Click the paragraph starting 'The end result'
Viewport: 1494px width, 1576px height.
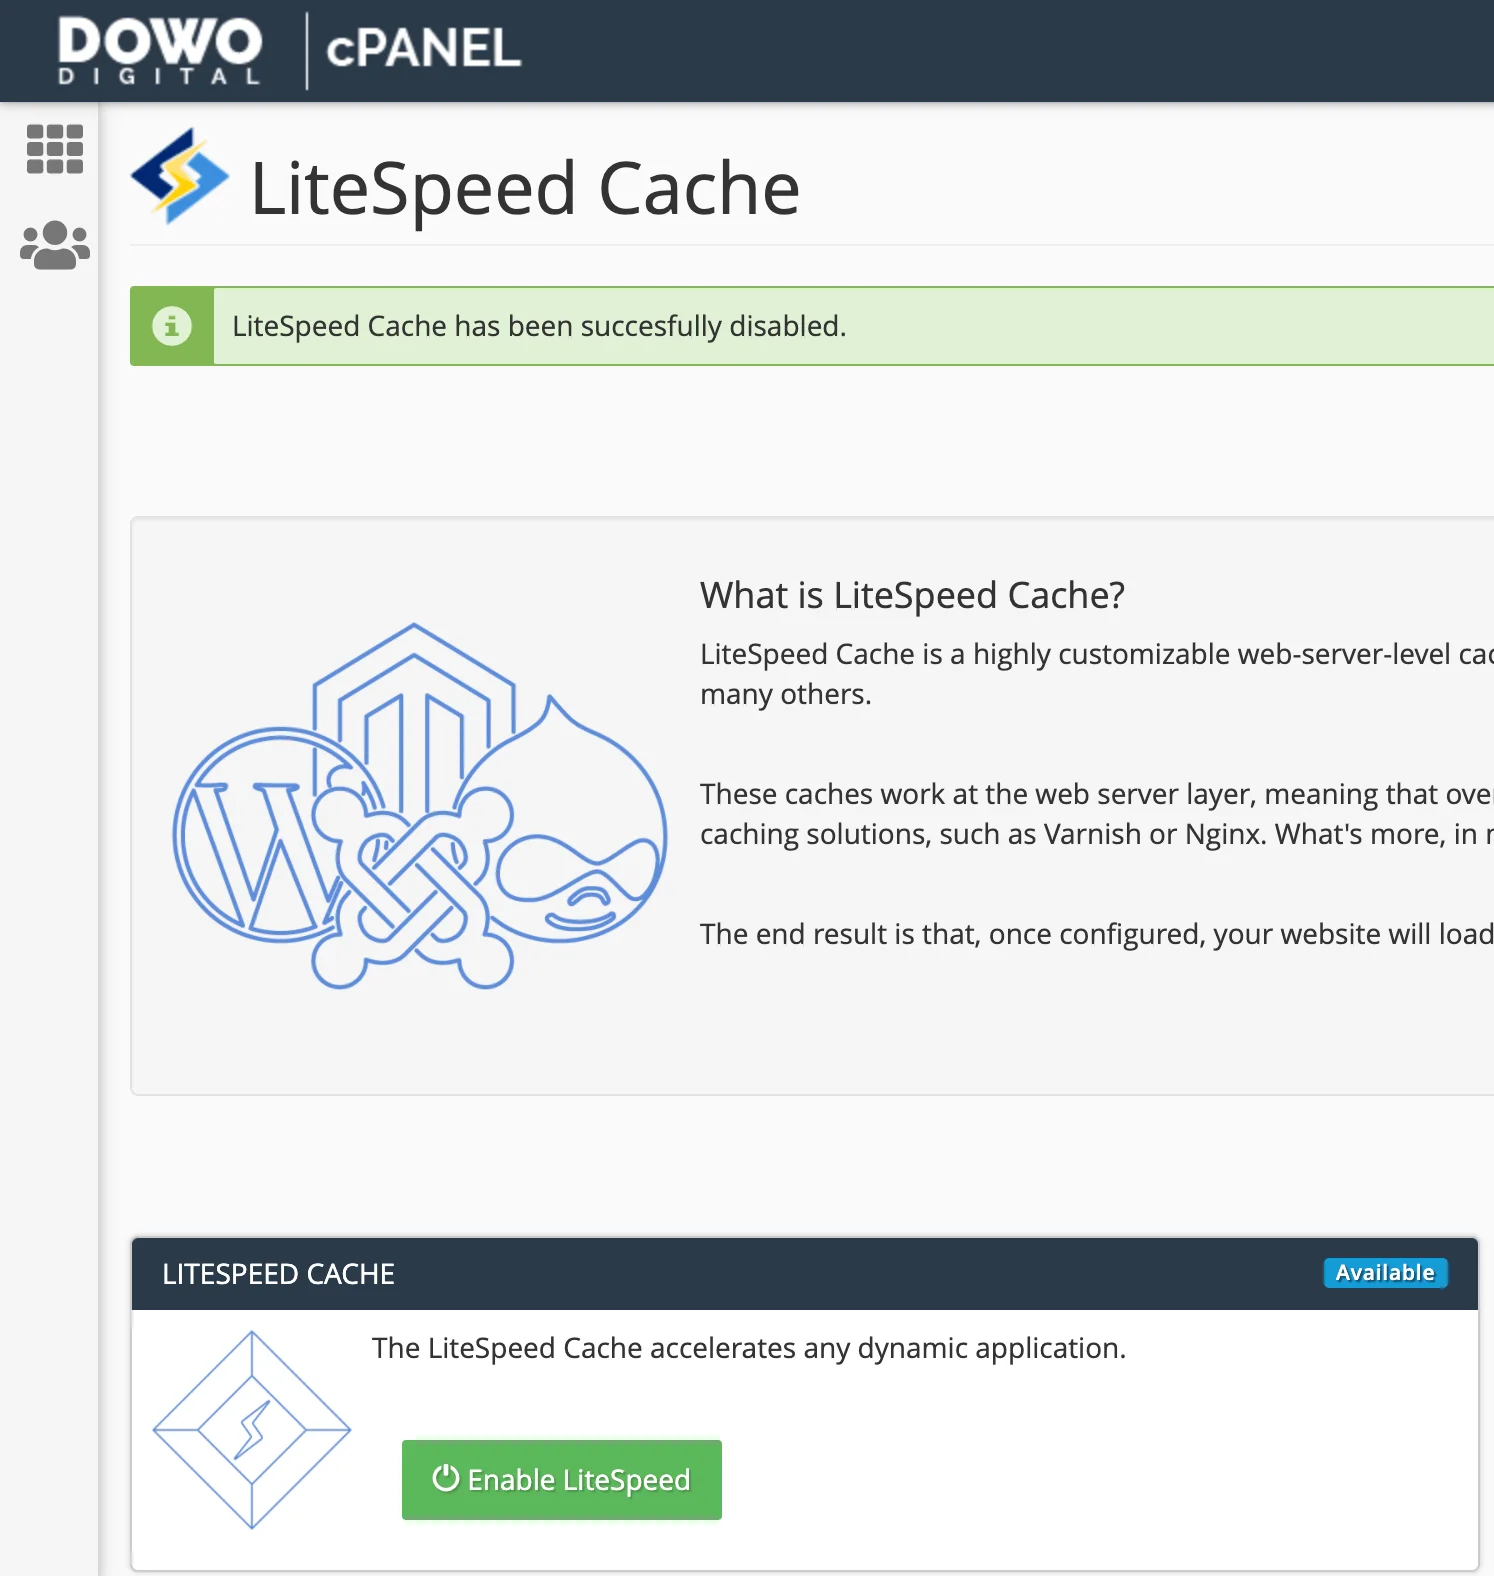tap(1097, 933)
